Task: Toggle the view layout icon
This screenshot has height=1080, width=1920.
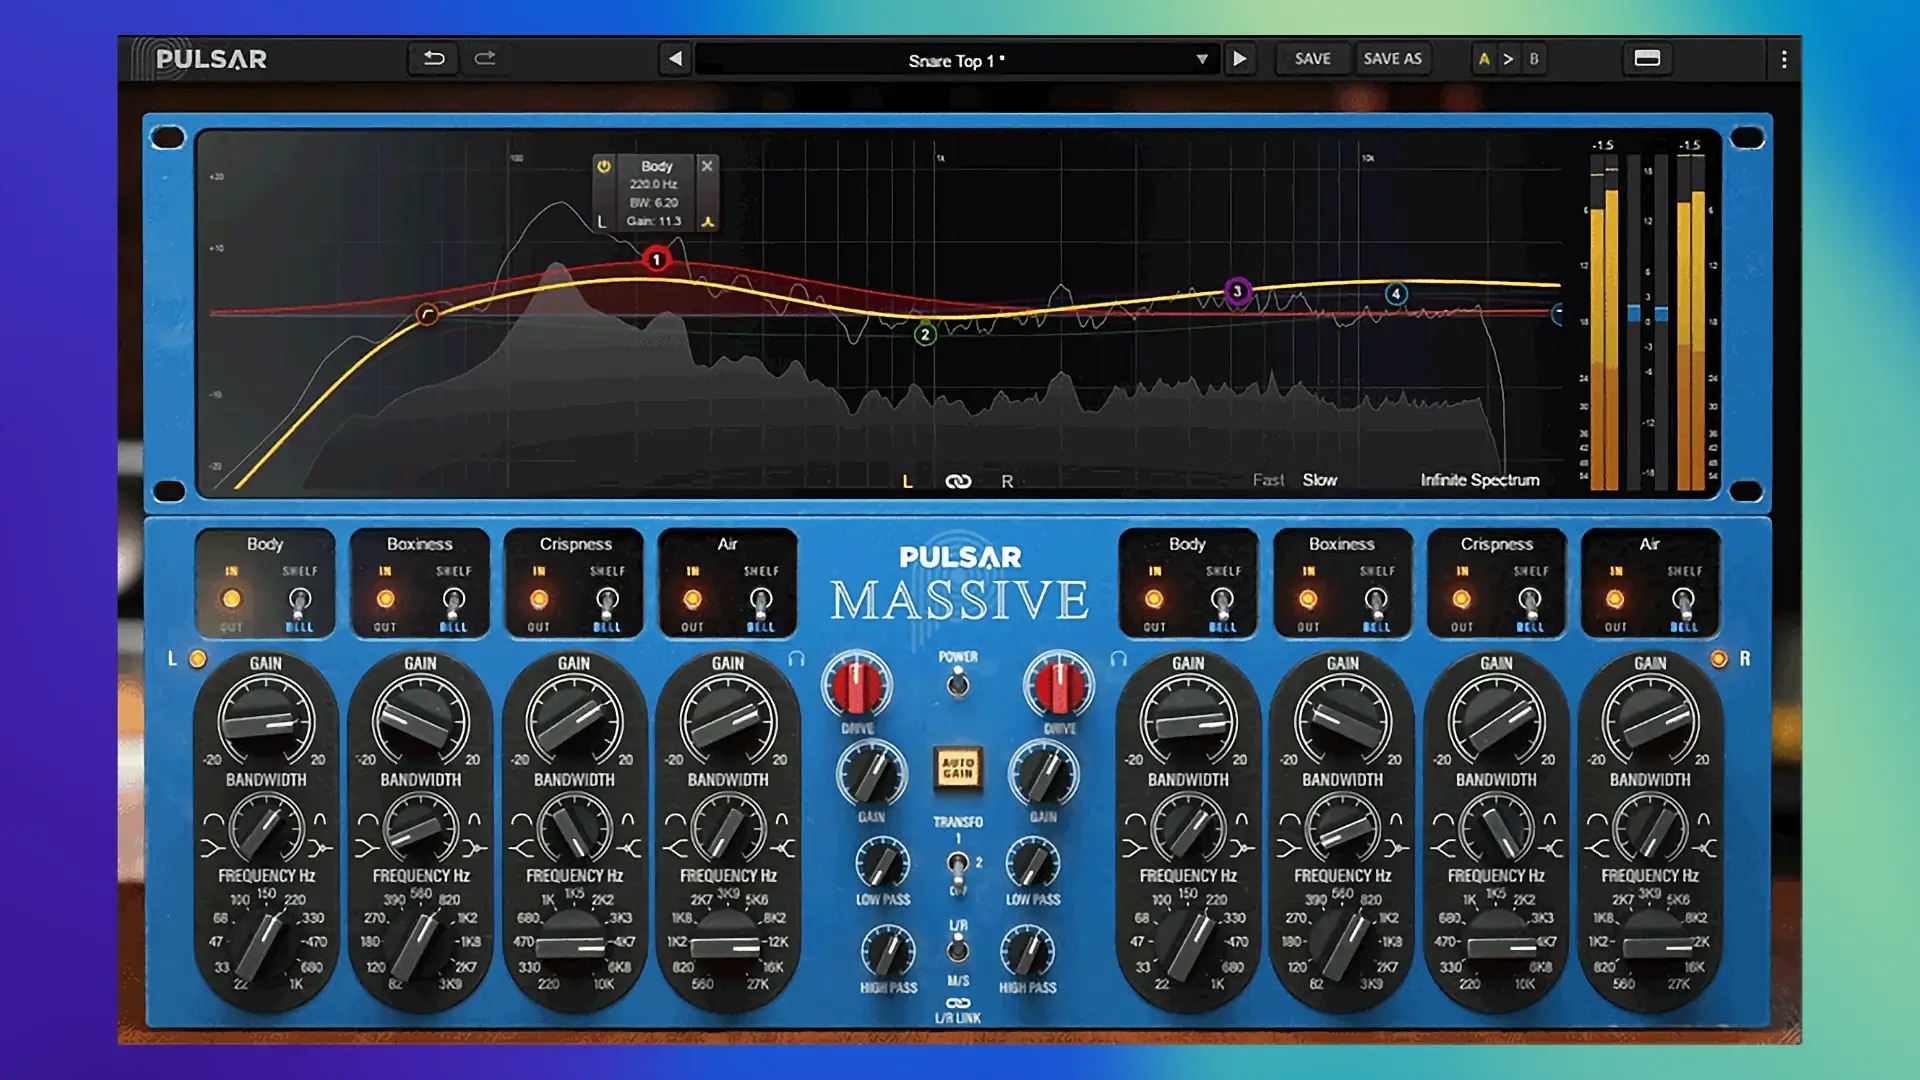Action: pos(1647,59)
